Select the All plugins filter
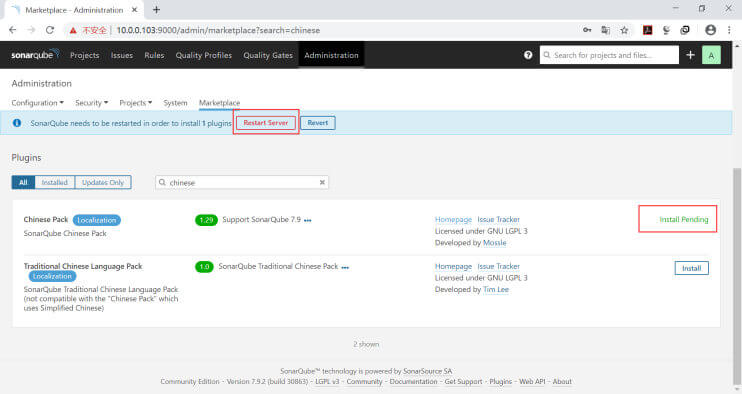This screenshot has width=742, height=394. (x=23, y=182)
